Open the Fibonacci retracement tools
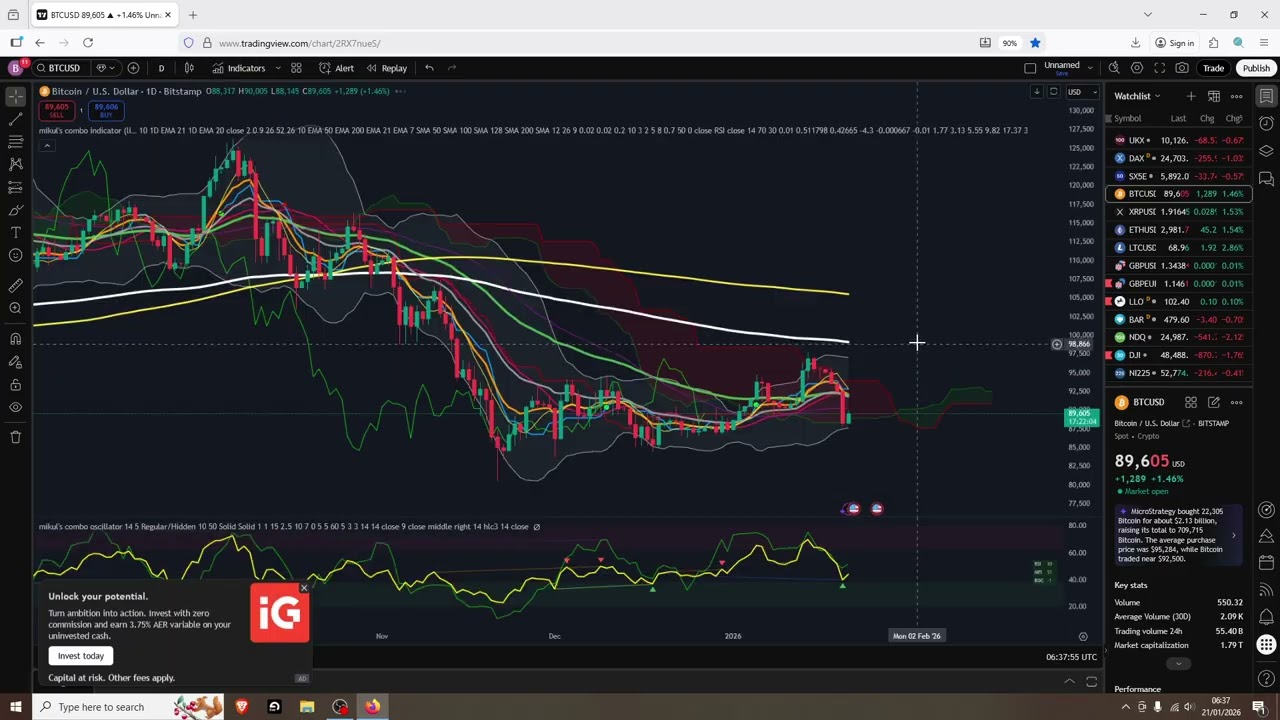The image size is (1280, 720). pos(15,141)
